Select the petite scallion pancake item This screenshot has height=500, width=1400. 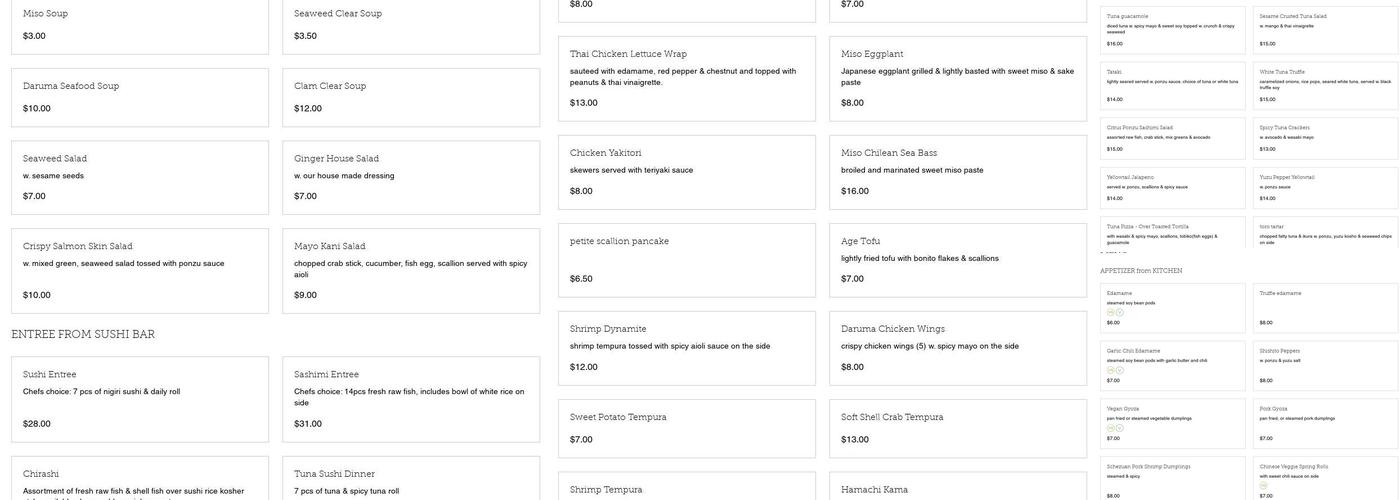pyautogui.click(x=686, y=260)
